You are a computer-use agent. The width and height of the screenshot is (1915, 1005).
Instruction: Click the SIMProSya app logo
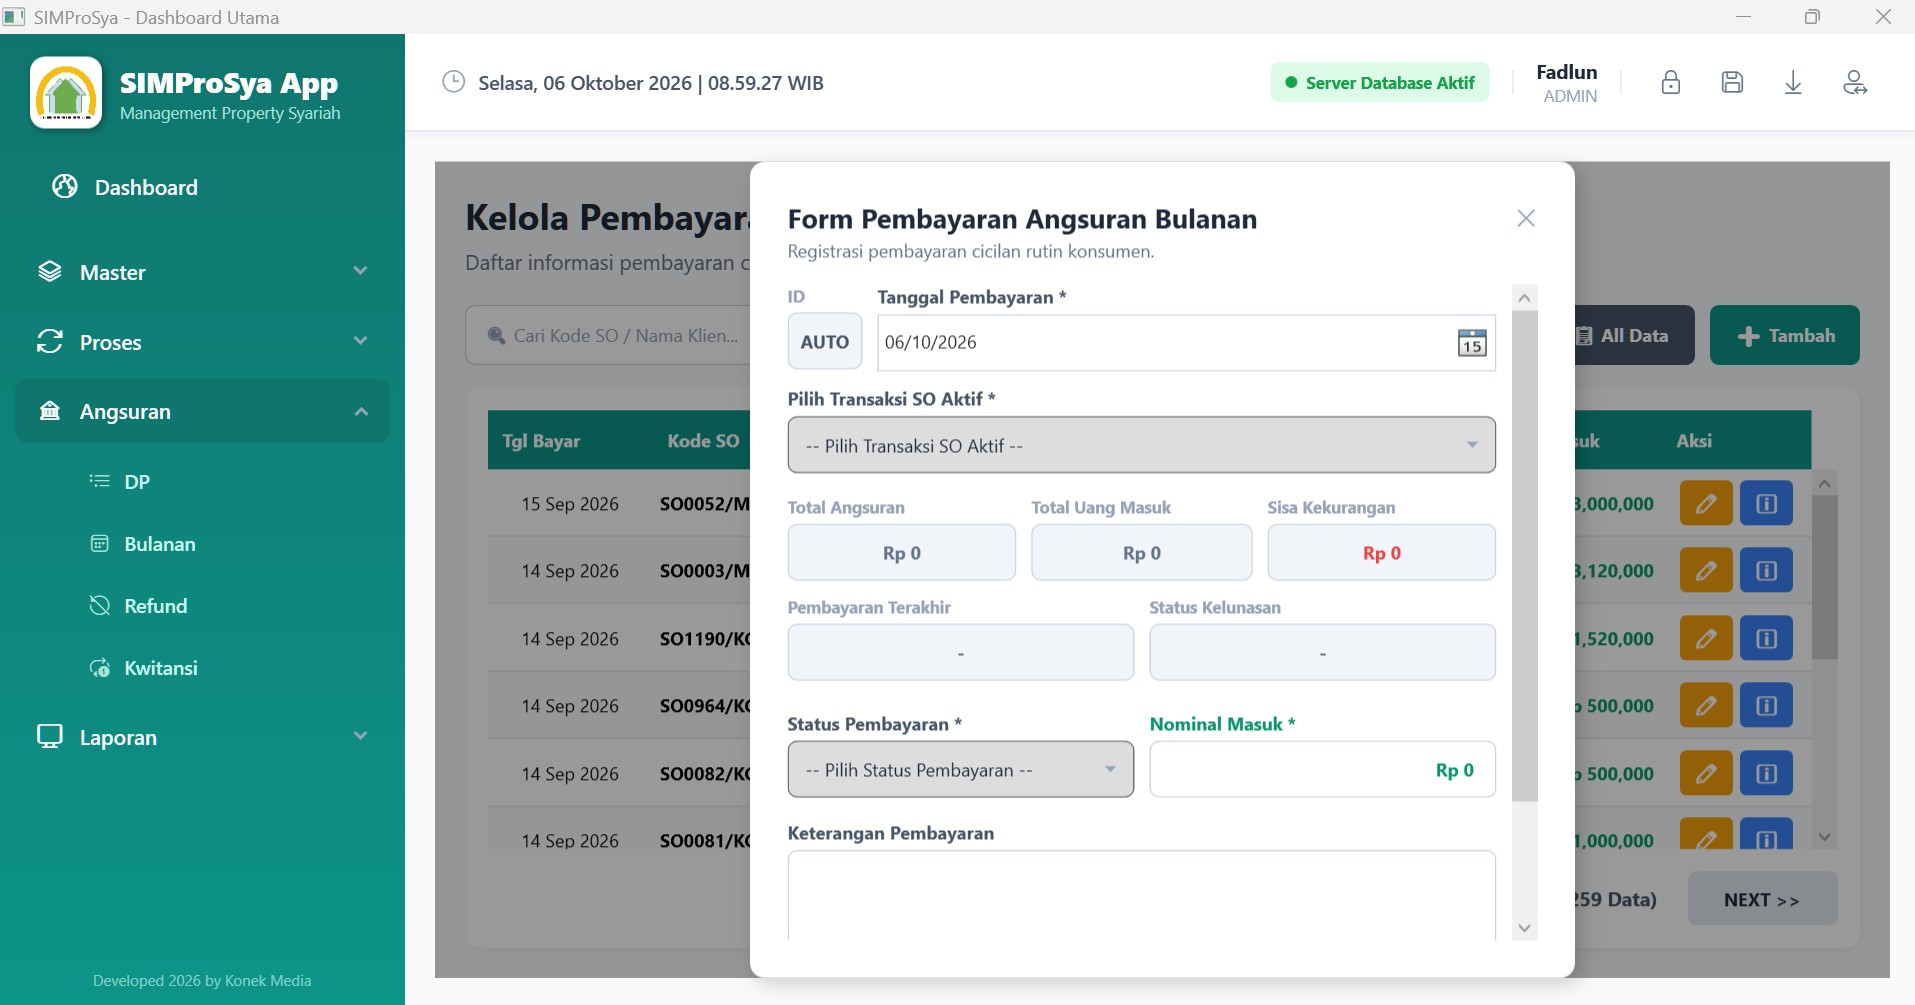click(x=66, y=93)
